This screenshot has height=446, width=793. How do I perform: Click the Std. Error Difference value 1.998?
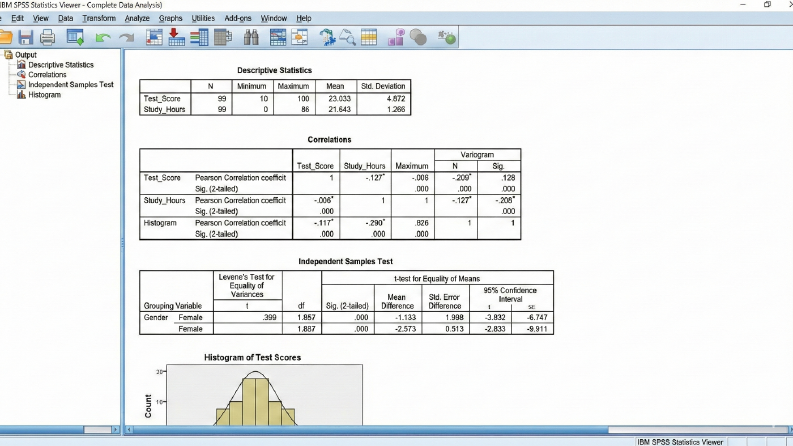point(454,318)
